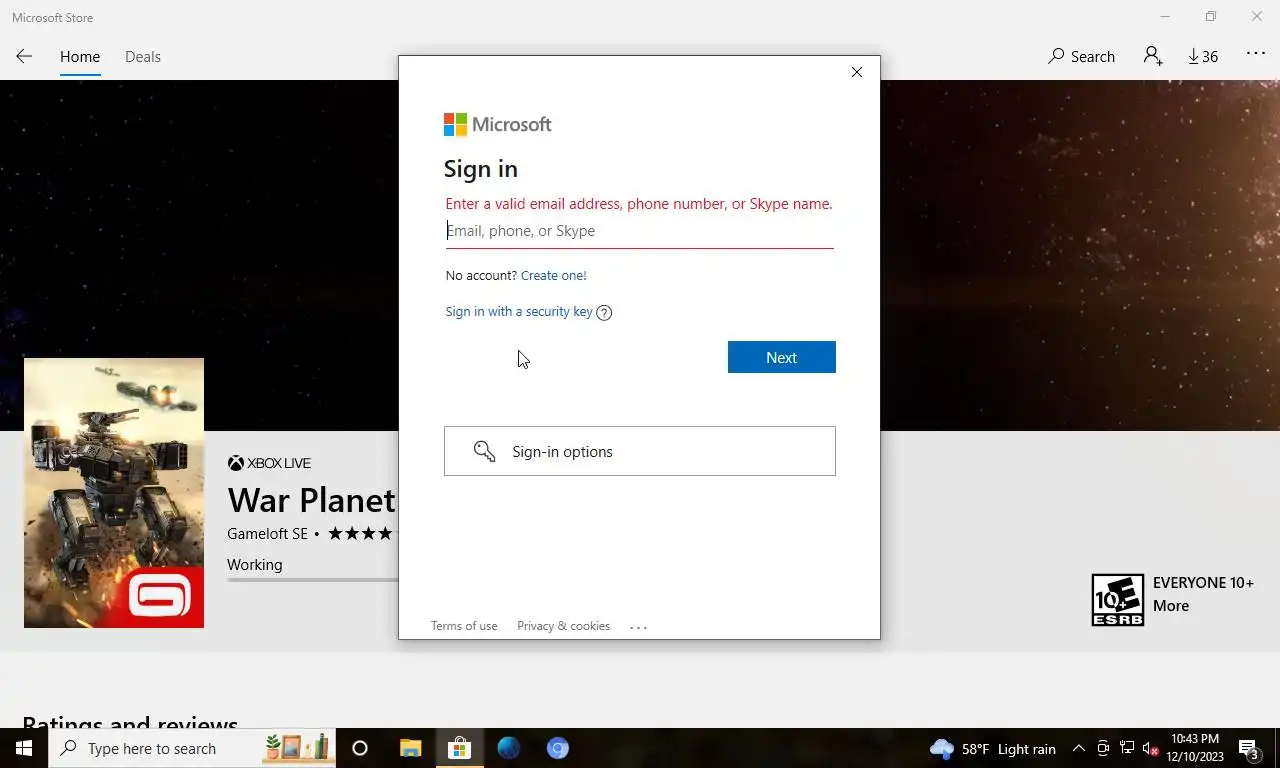Viewport: 1280px width, 768px height.
Task: Click the taskbar Type here to search box
Action: point(192,748)
